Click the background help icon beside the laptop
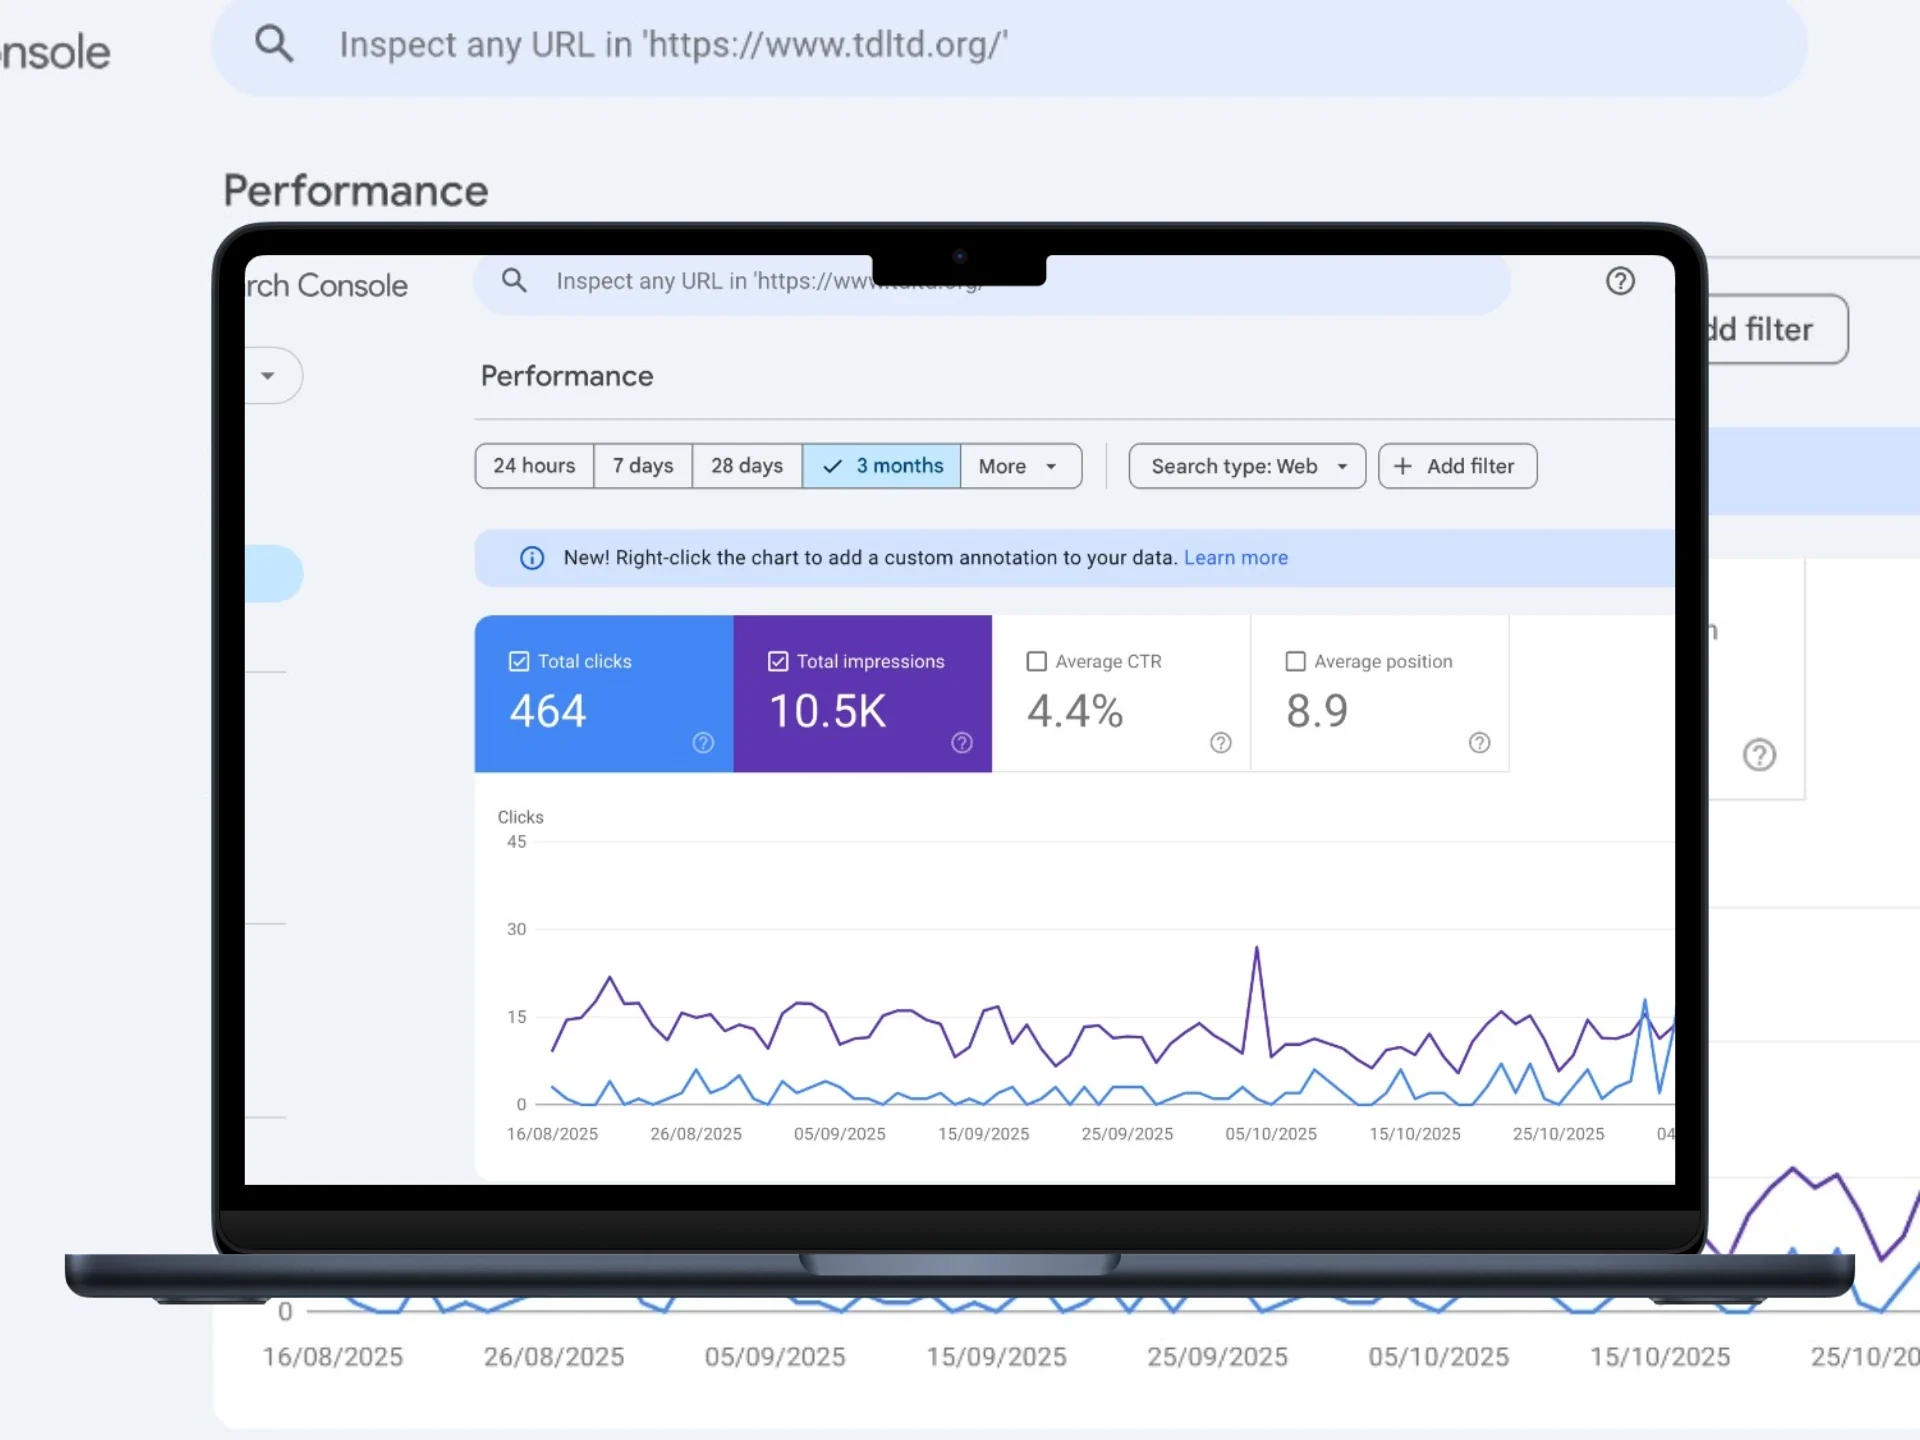This screenshot has height=1440, width=1920. click(x=1759, y=755)
